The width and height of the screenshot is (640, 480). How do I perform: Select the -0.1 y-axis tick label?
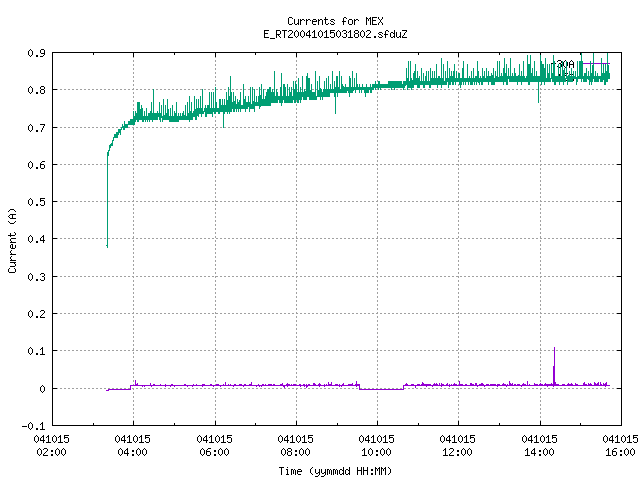[x=33, y=426]
